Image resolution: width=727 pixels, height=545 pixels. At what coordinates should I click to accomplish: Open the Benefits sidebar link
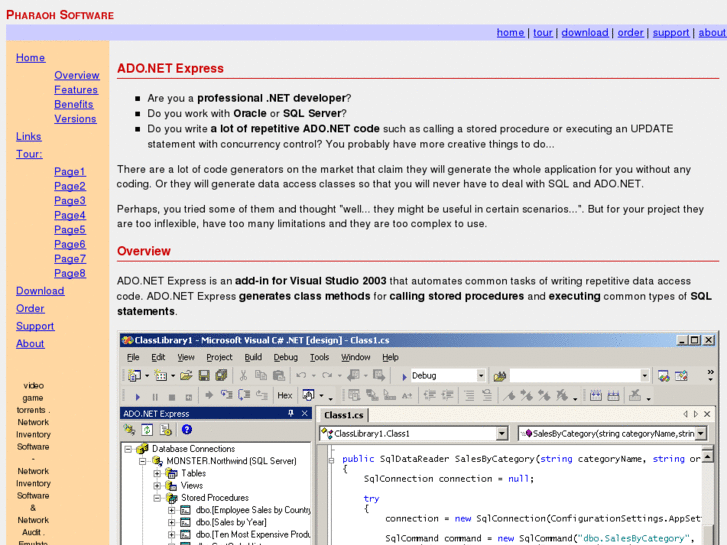click(74, 104)
